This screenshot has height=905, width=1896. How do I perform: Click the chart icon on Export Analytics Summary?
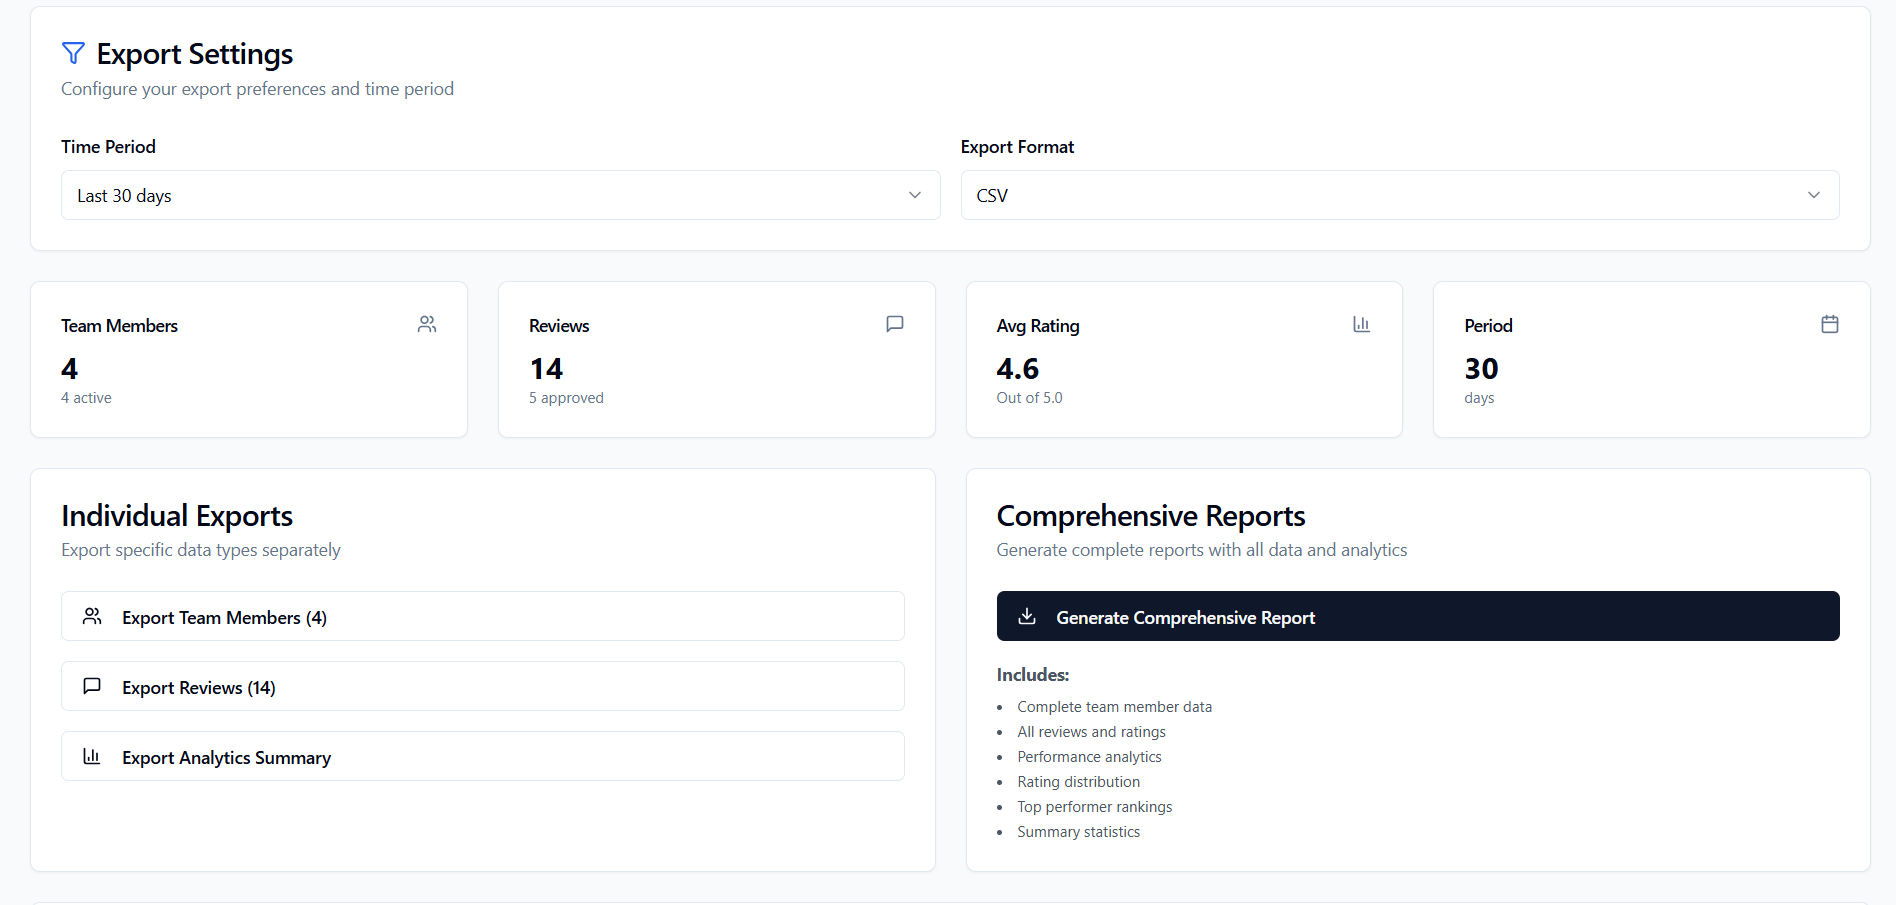(92, 756)
